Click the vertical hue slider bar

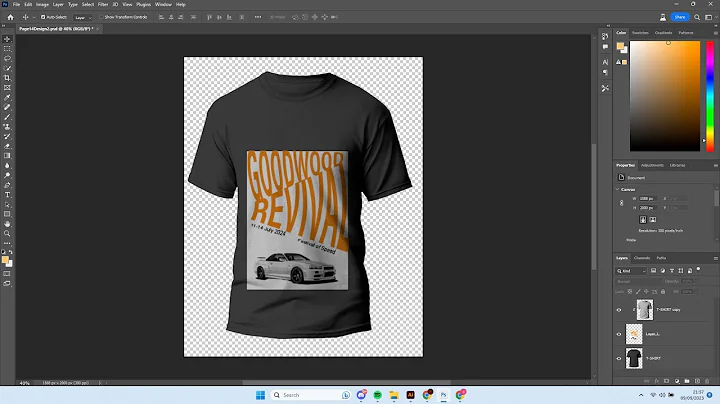point(710,96)
